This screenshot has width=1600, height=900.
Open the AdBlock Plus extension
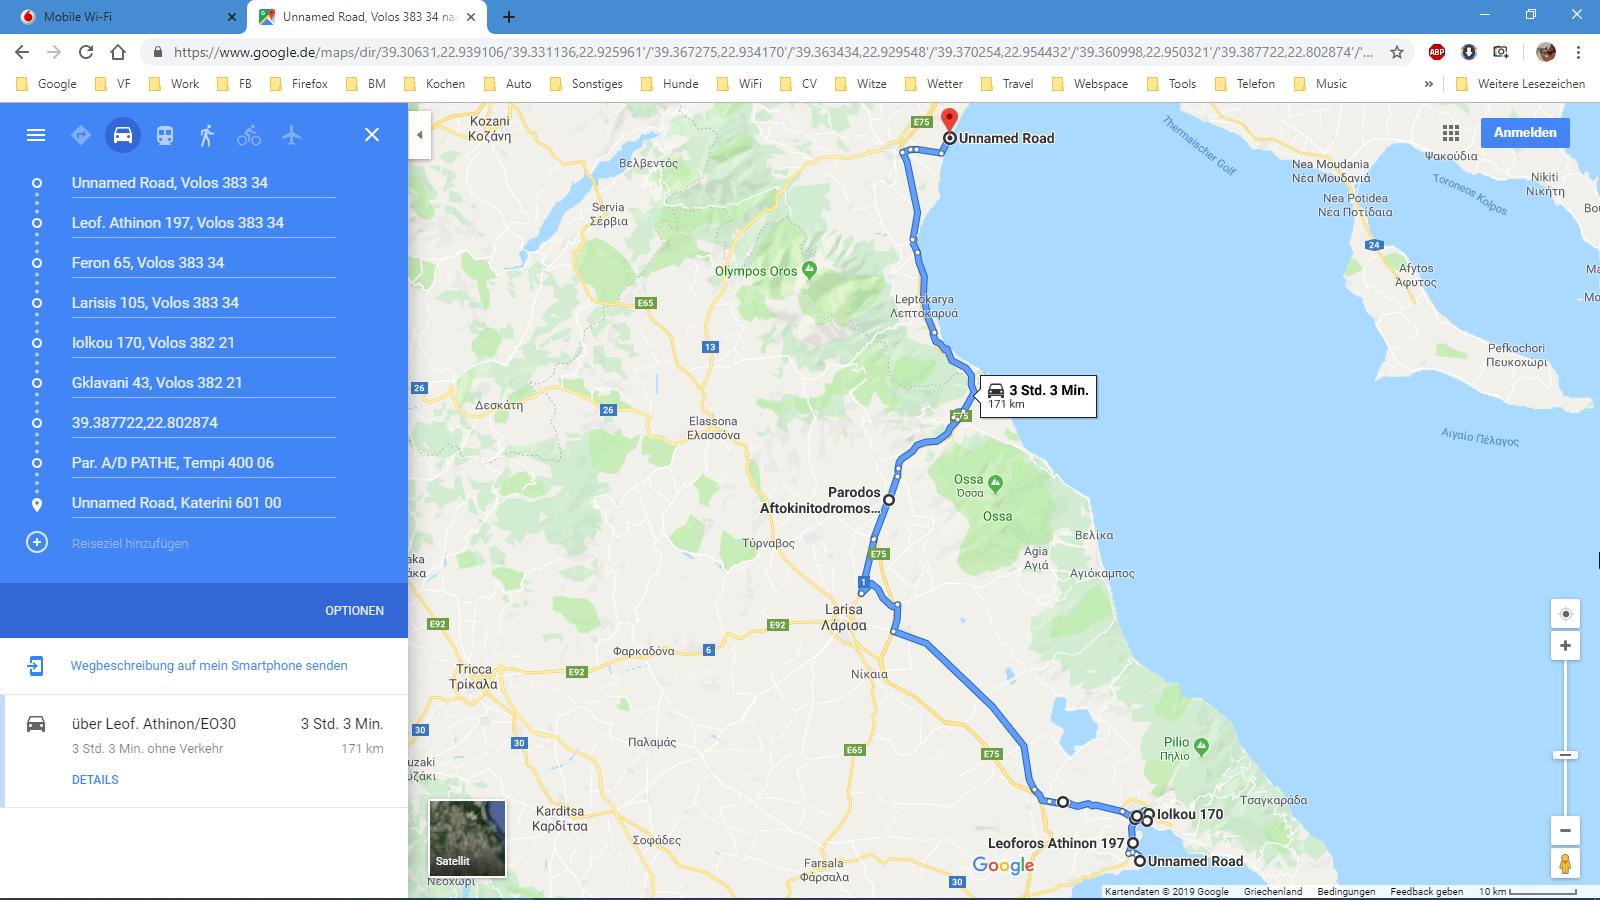(x=1437, y=52)
